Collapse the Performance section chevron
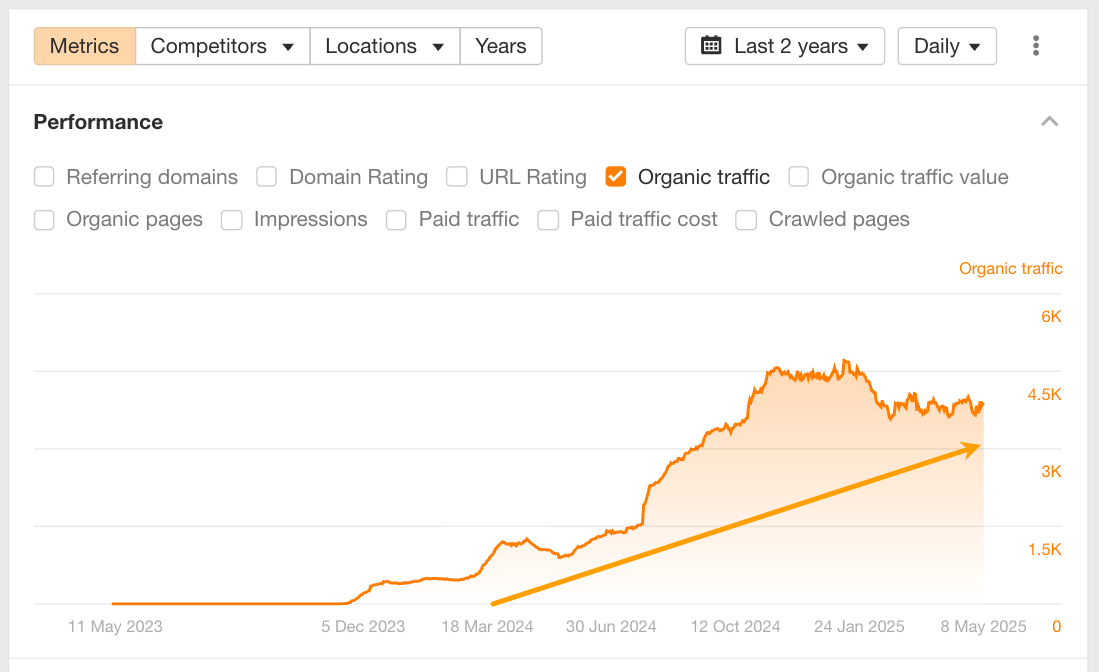Image resolution: width=1099 pixels, height=672 pixels. tap(1049, 122)
